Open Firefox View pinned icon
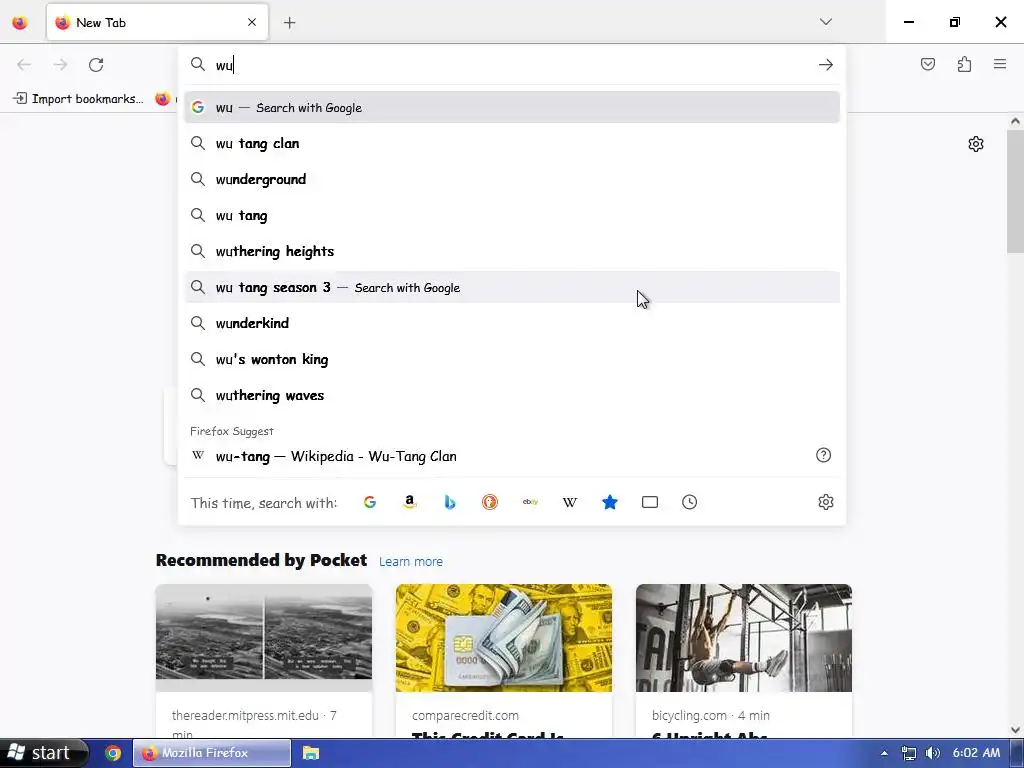1024x768 pixels. click(20, 22)
